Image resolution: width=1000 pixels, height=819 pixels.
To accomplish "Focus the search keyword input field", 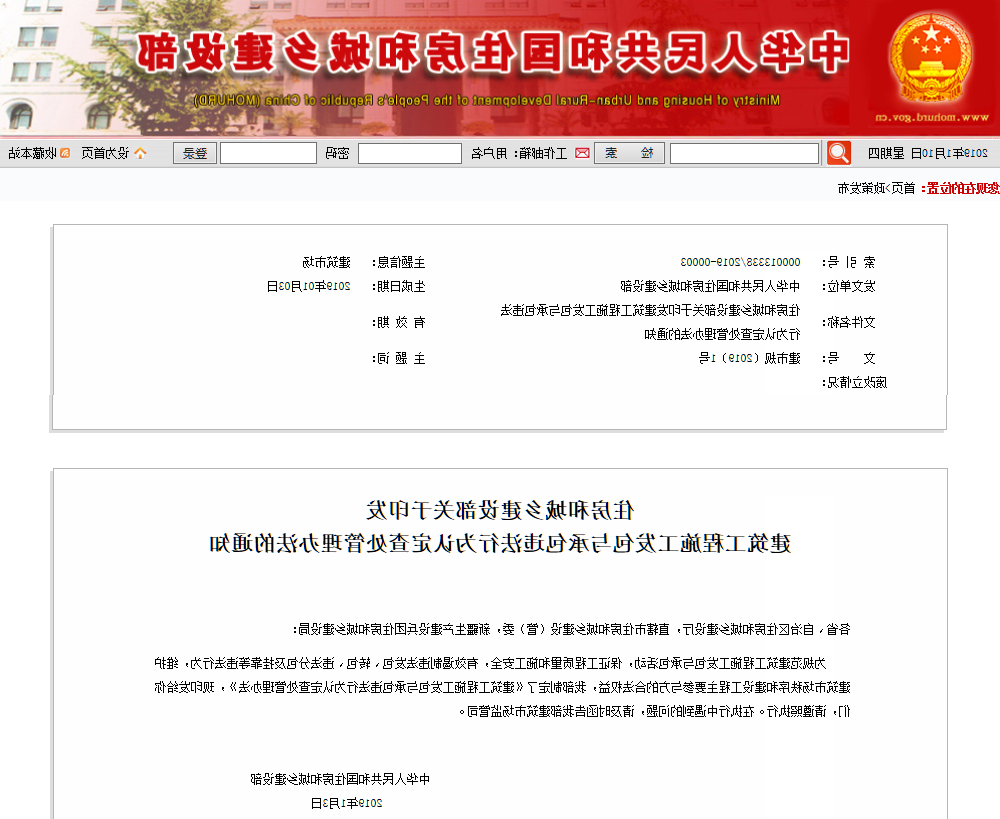I will tap(744, 153).
